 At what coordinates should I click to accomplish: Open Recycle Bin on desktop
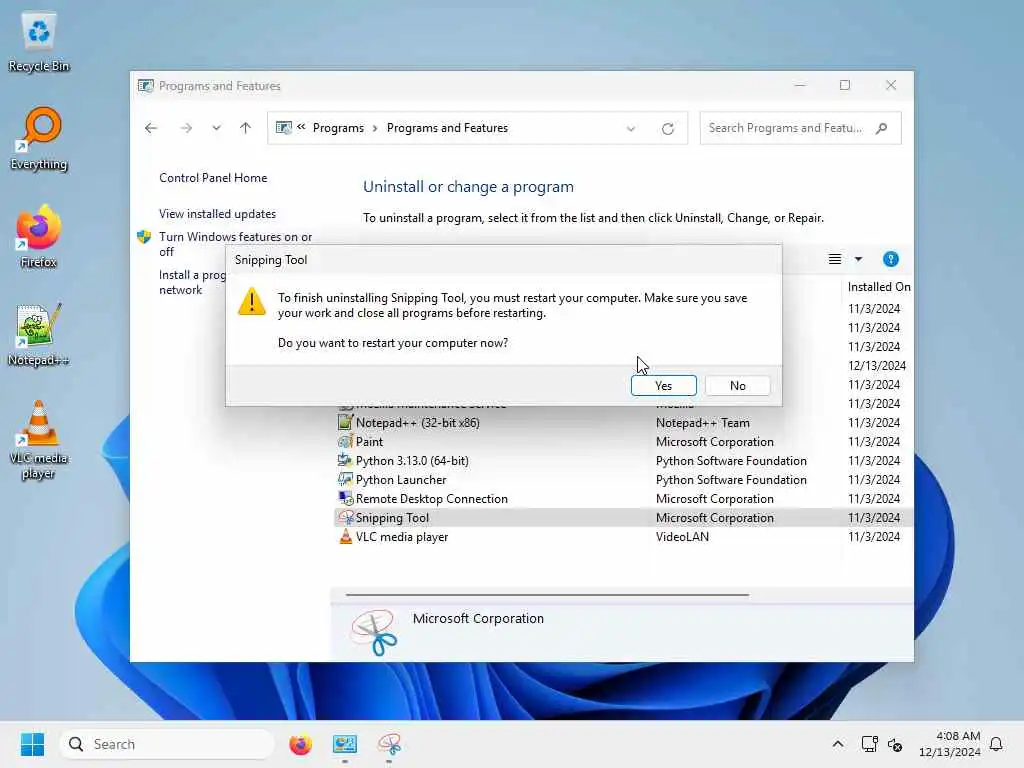(39, 42)
